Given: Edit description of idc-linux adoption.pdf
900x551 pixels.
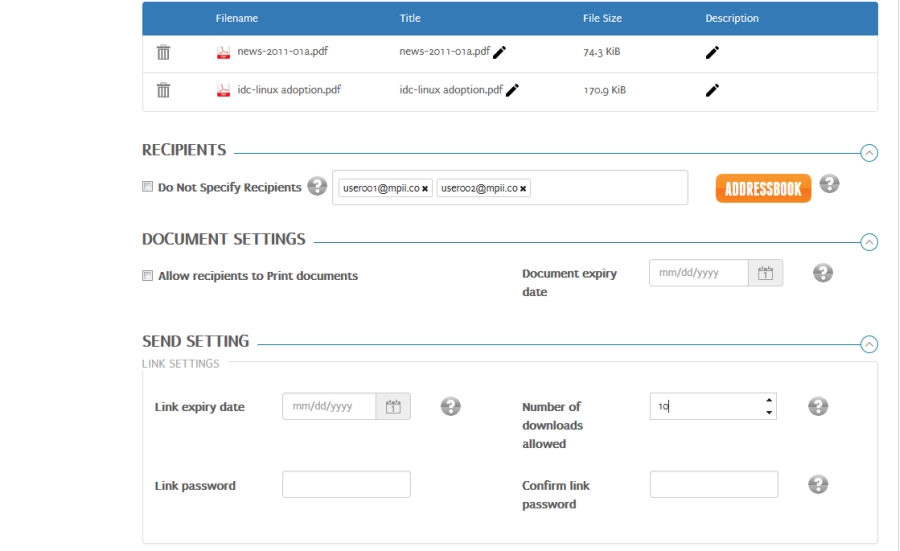Looking at the screenshot, I should [712, 90].
